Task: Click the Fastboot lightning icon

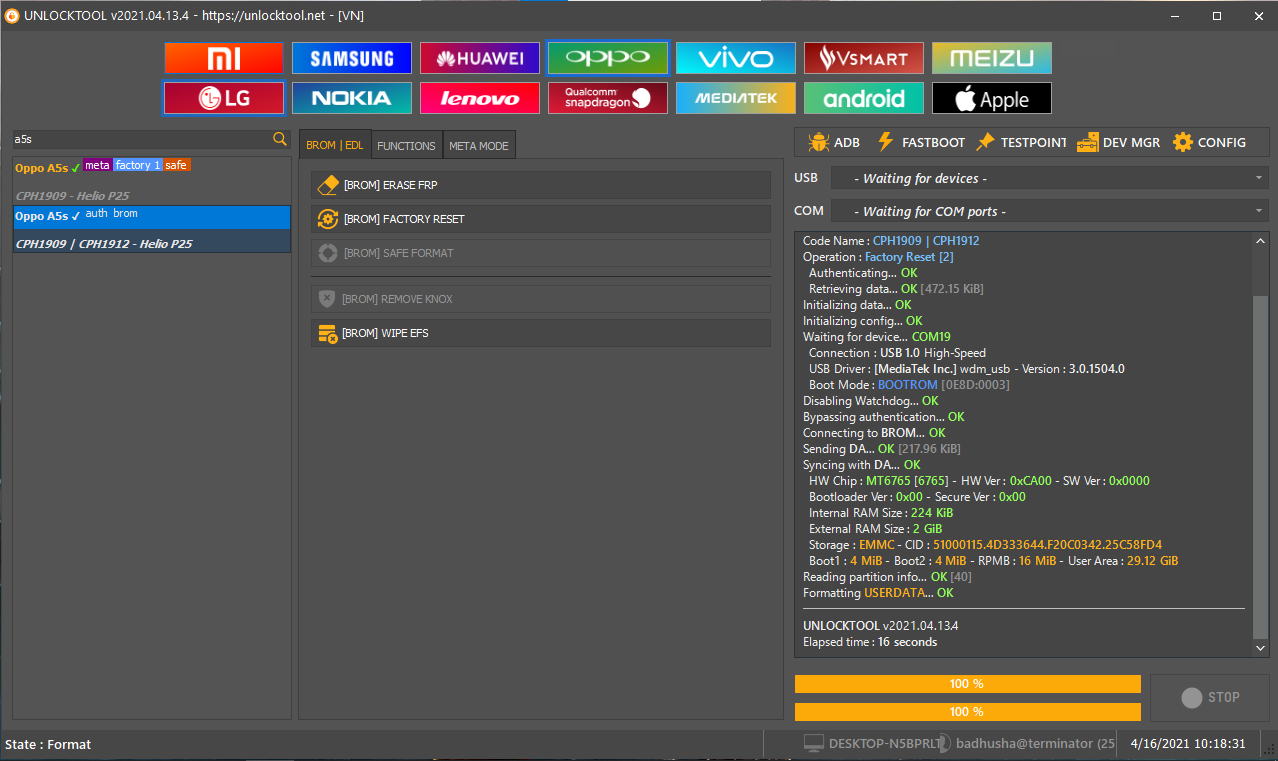Action: point(885,142)
